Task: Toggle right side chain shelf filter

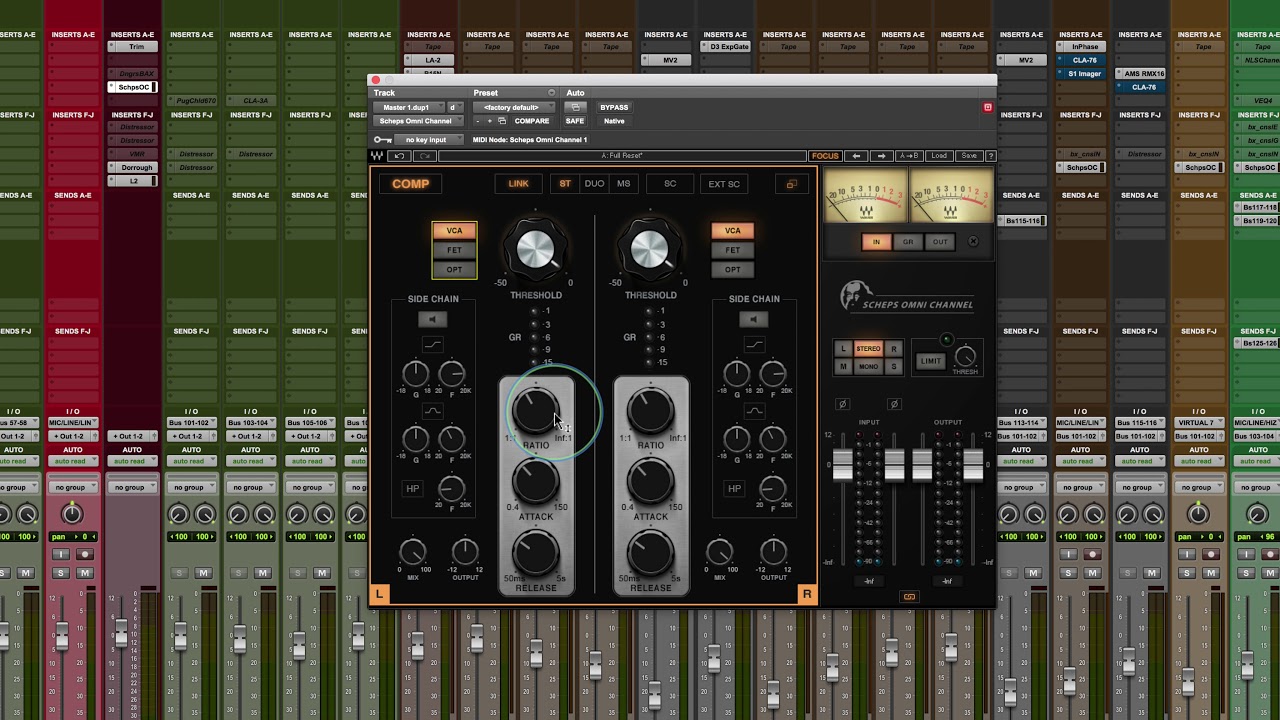Action: click(754, 345)
